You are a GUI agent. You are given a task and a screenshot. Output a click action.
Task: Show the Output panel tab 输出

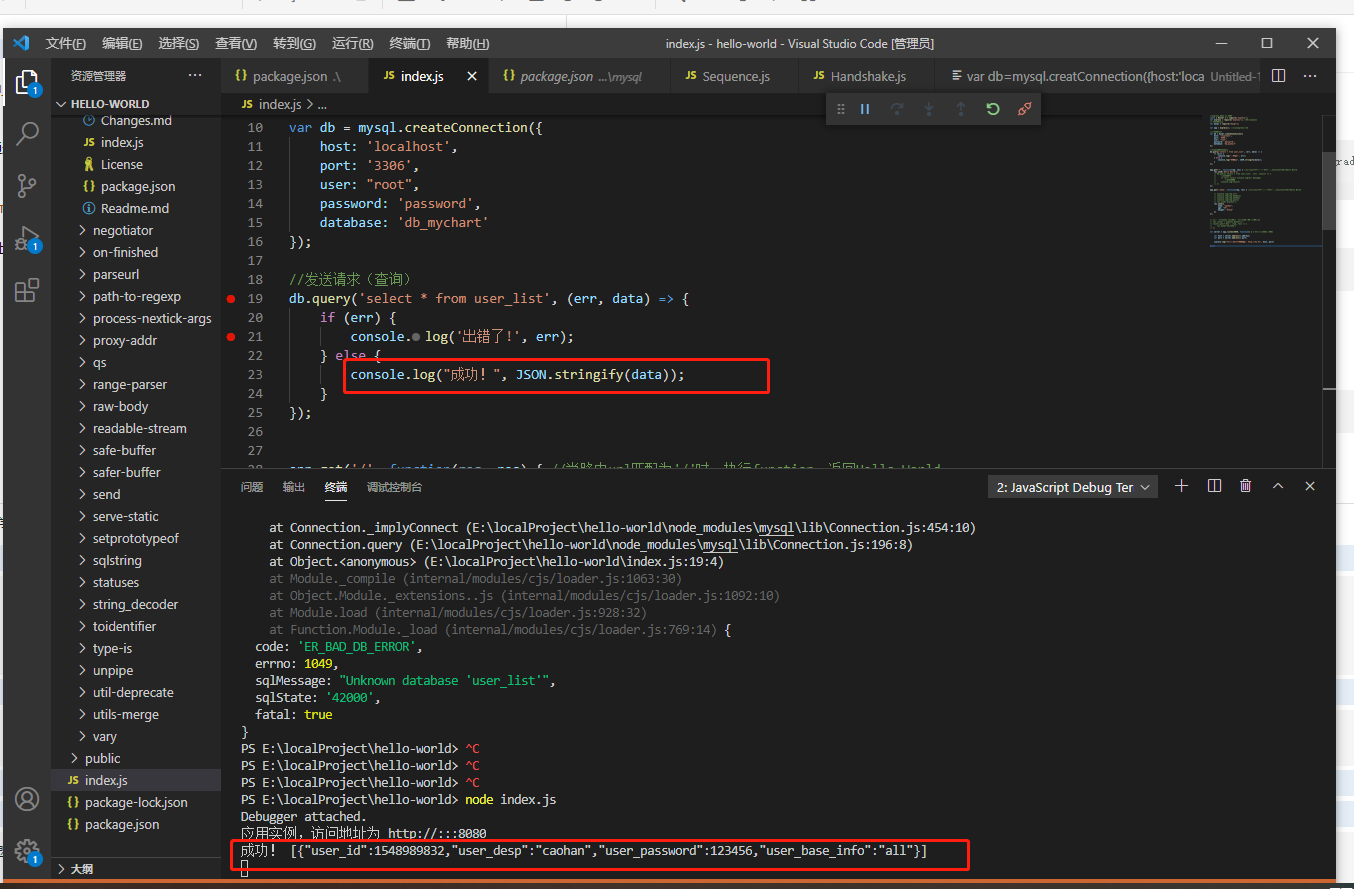click(294, 487)
